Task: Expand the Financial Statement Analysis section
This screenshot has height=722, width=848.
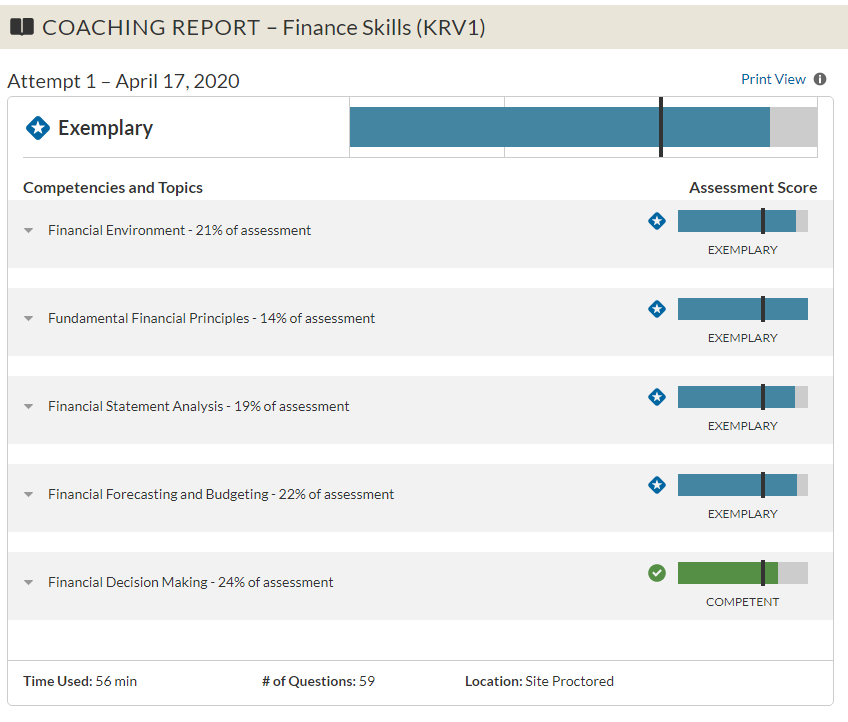Action: click(28, 405)
